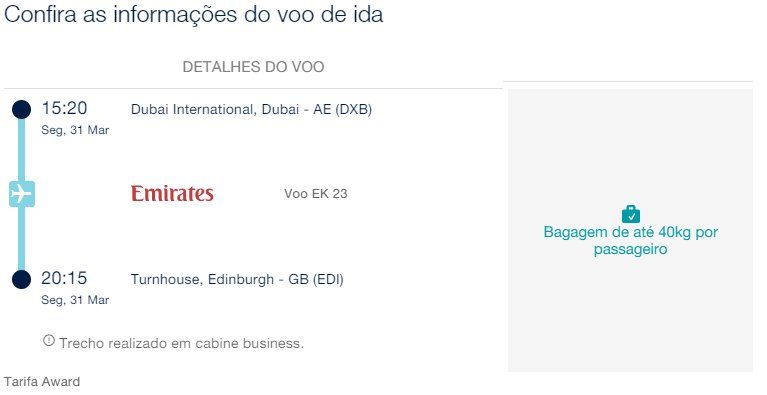
Task: Click the 15:20 departure time
Action: [64, 108]
